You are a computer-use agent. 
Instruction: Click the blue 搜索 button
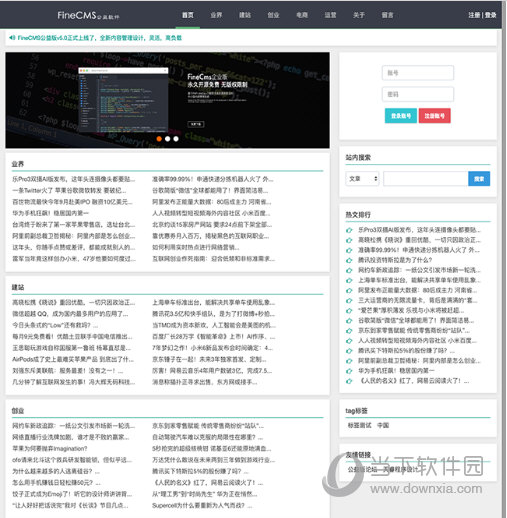coord(479,179)
